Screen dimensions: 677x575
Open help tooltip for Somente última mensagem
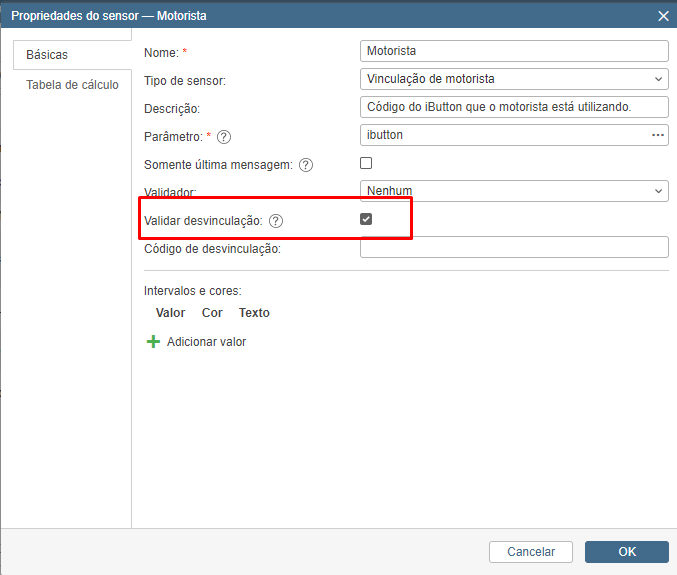[306, 165]
